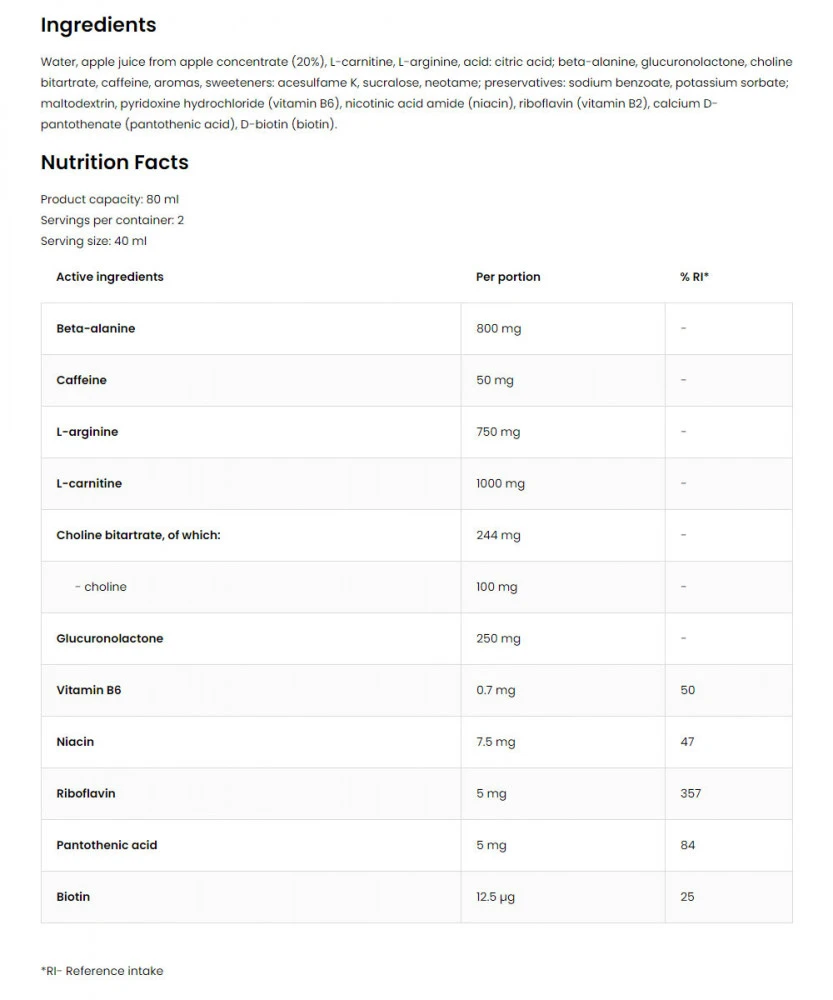Viewport: 833px width, 1000px height.
Task: Click the Vitamin B6 row label
Action: point(89,690)
